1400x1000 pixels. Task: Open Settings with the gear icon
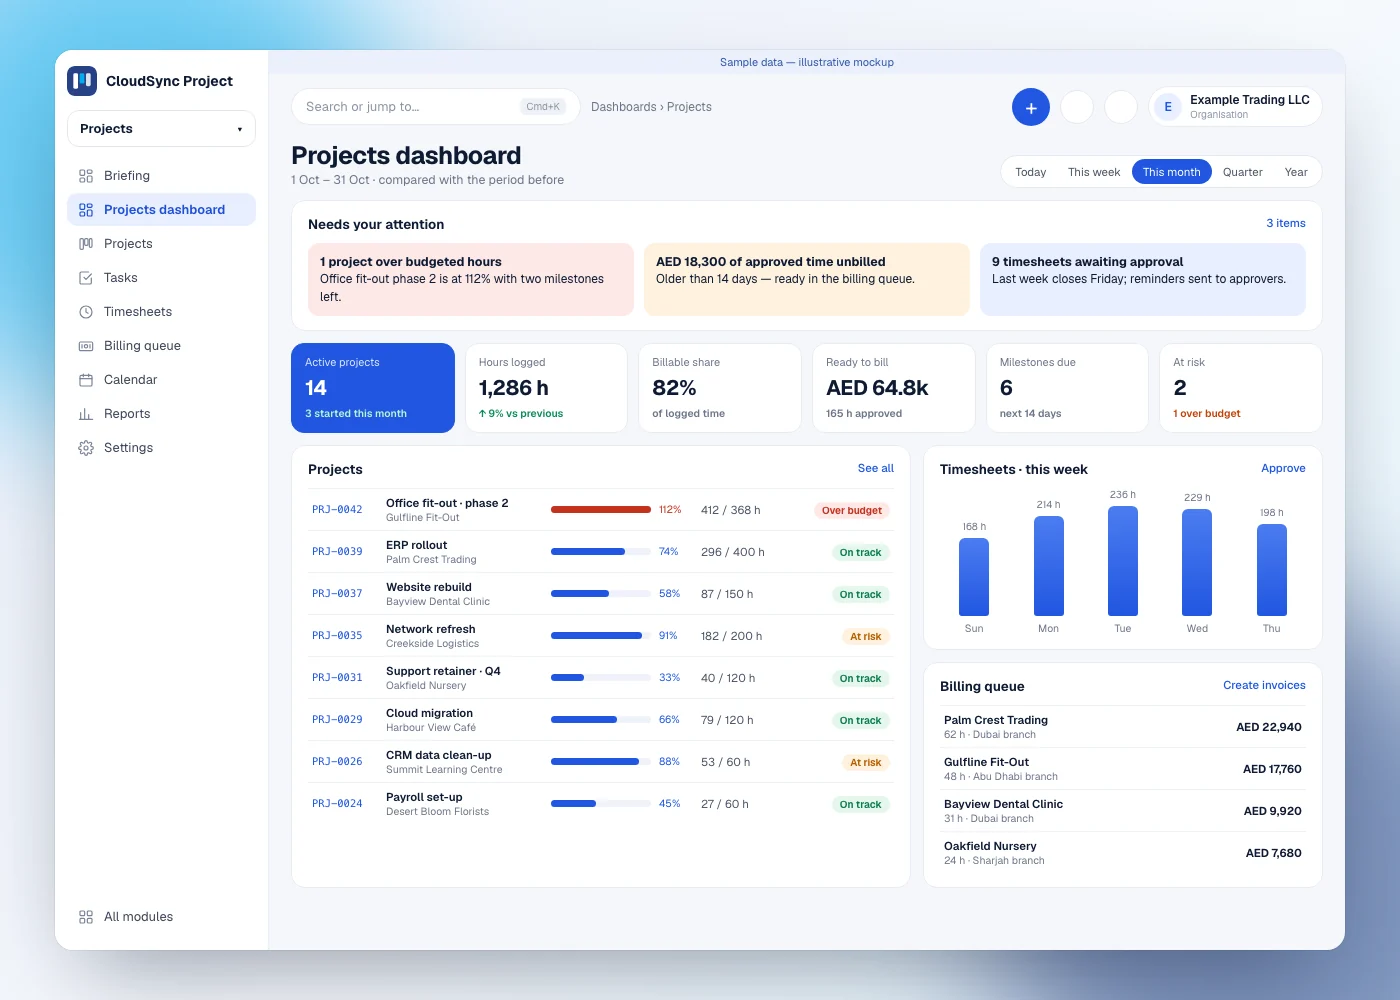coord(161,448)
